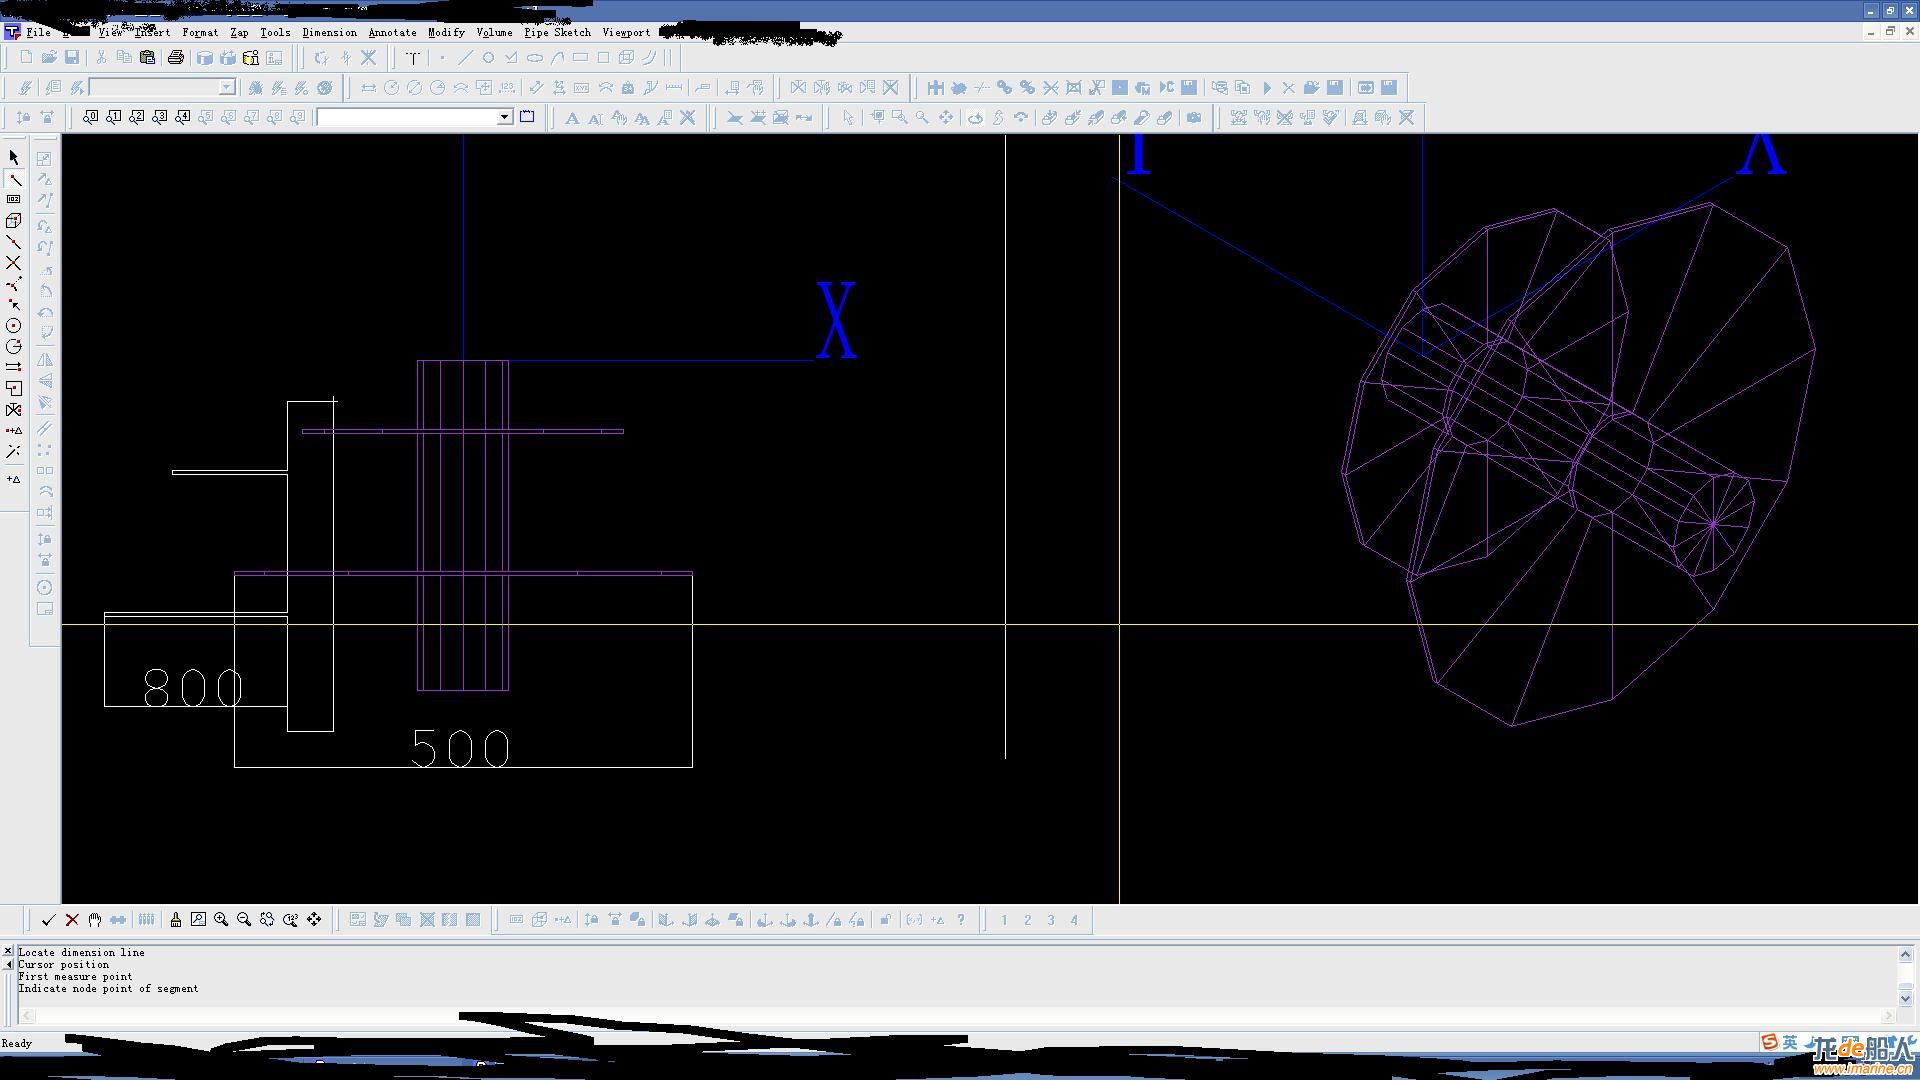The width and height of the screenshot is (1920, 1080).
Task: Click the red X cancel button
Action: tap(72, 920)
